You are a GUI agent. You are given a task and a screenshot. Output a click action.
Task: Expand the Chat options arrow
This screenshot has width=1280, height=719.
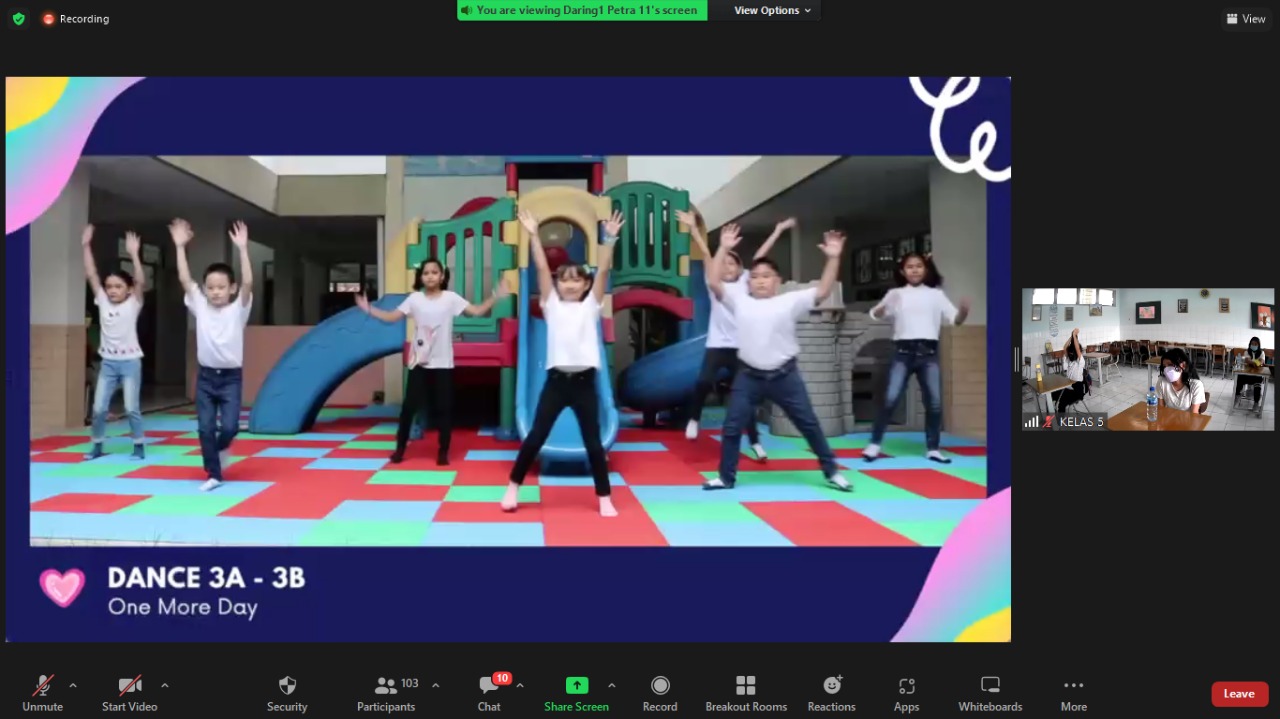click(x=520, y=685)
